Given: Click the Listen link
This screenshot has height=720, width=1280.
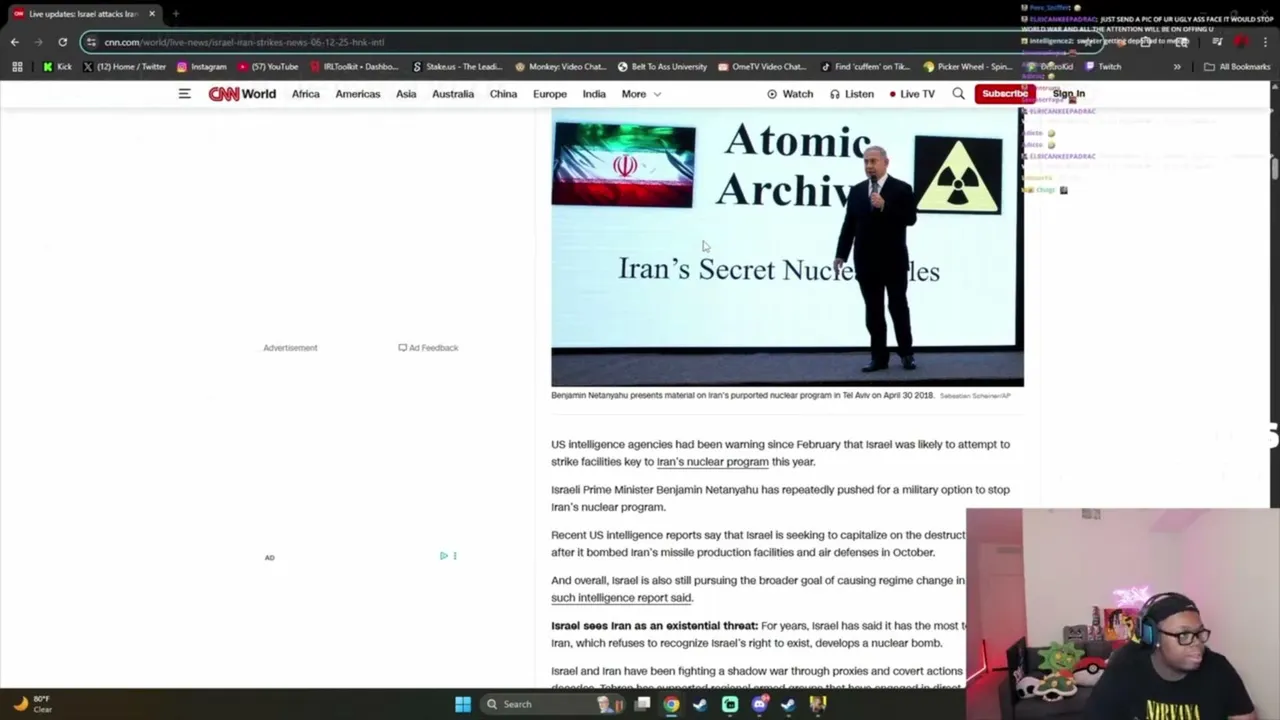Looking at the screenshot, I should pyautogui.click(x=852, y=94).
